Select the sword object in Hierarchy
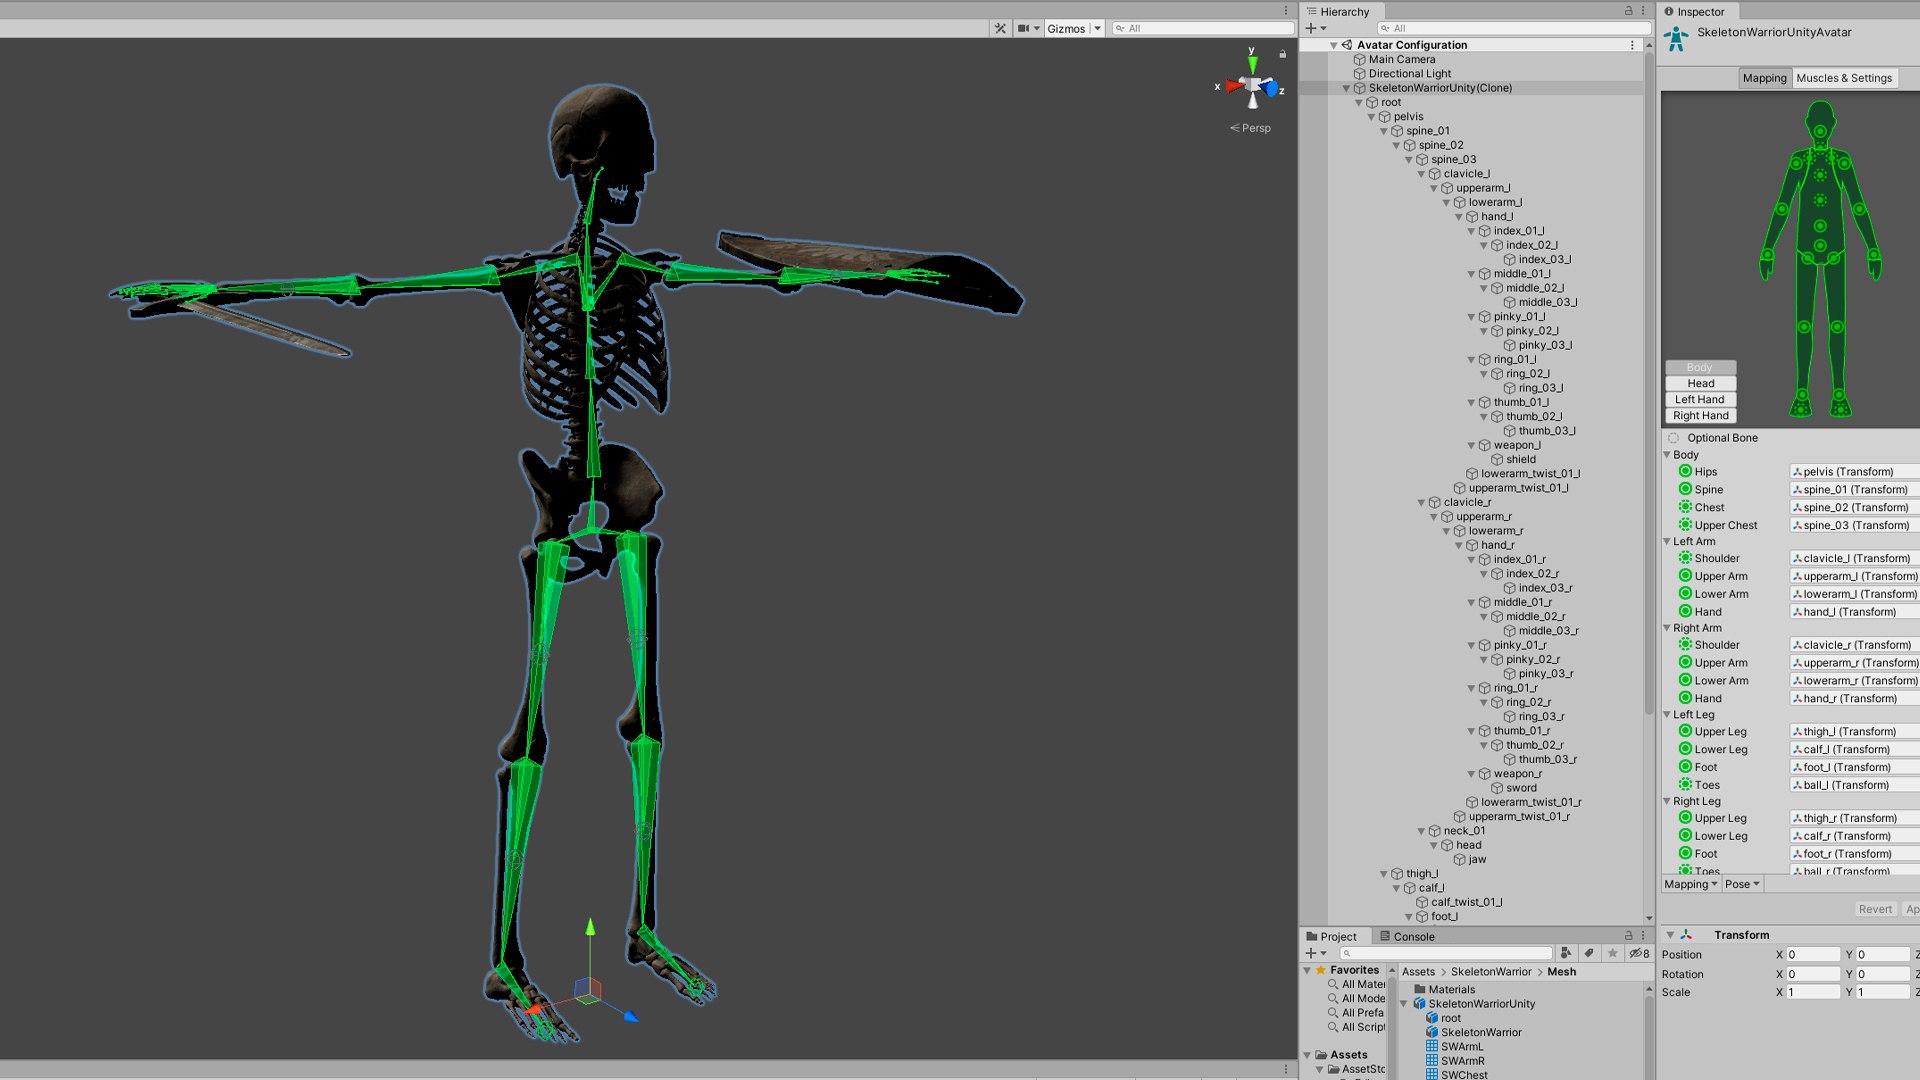The image size is (1920, 1080). 1521,788
